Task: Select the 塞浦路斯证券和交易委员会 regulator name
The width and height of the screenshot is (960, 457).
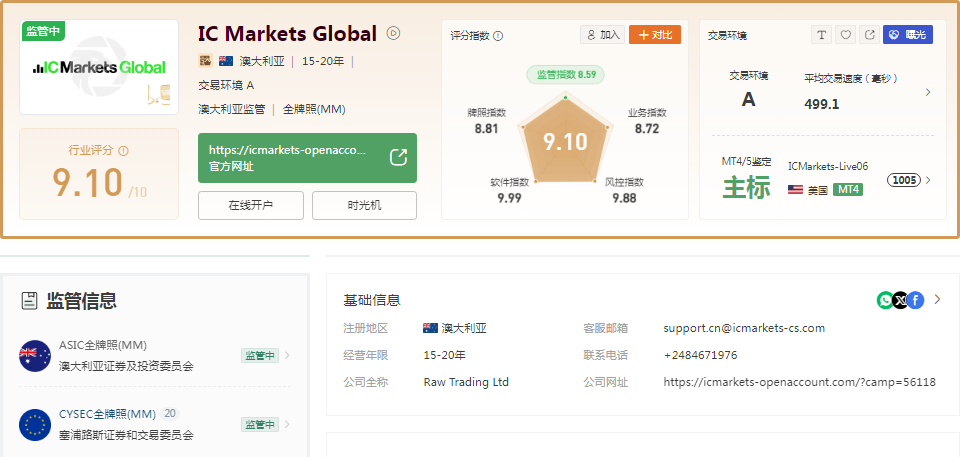Action: (126, 436)
